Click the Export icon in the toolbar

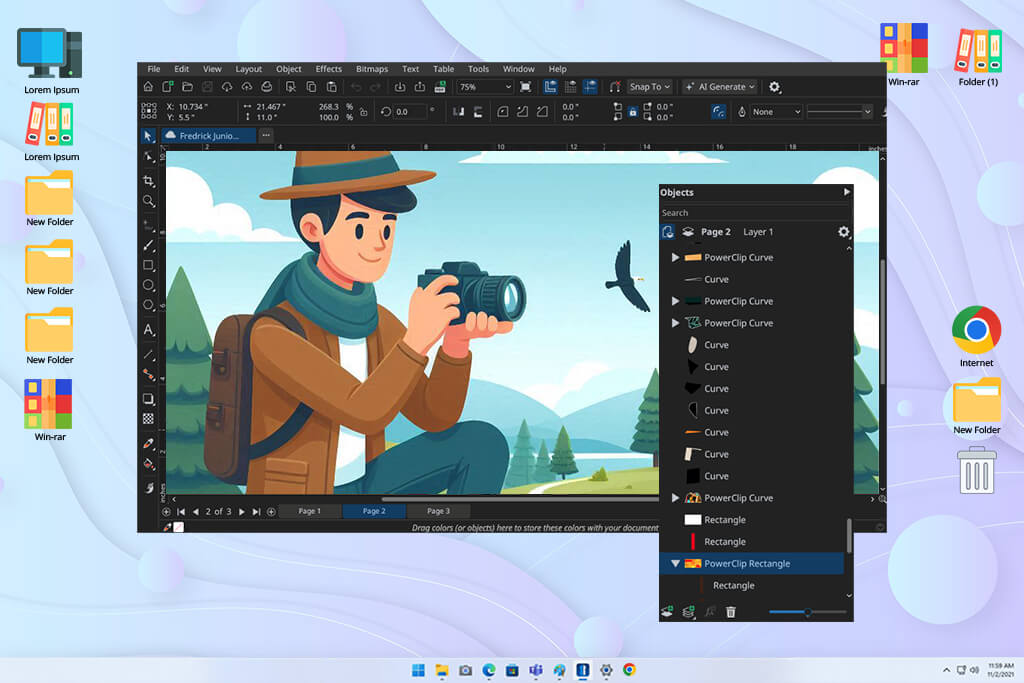tap(419, 87)
